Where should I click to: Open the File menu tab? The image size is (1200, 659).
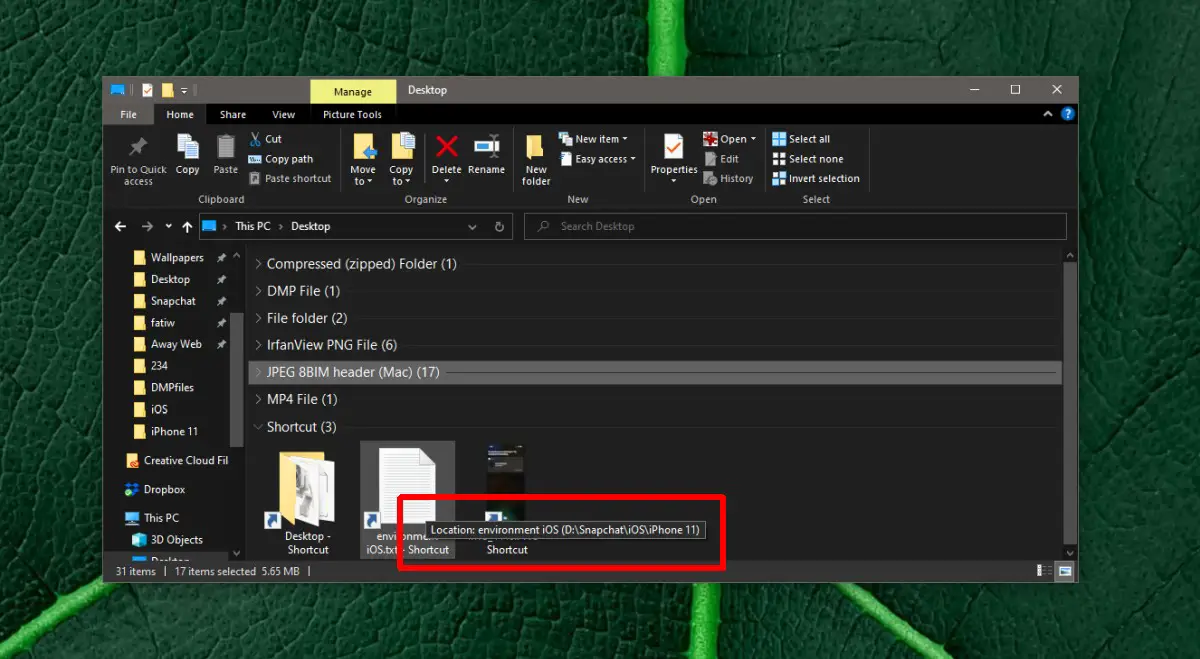[128, 115]
